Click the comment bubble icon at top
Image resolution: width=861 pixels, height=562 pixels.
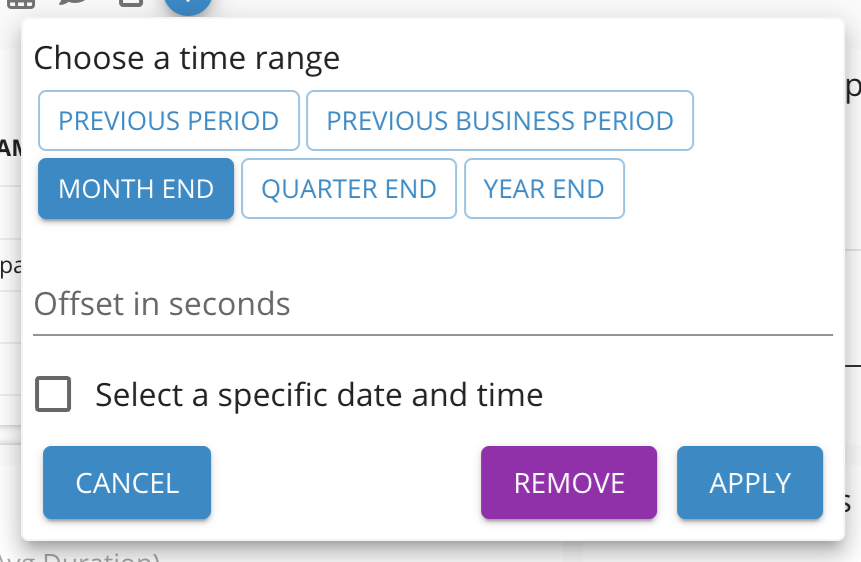[x=73, y=3]
